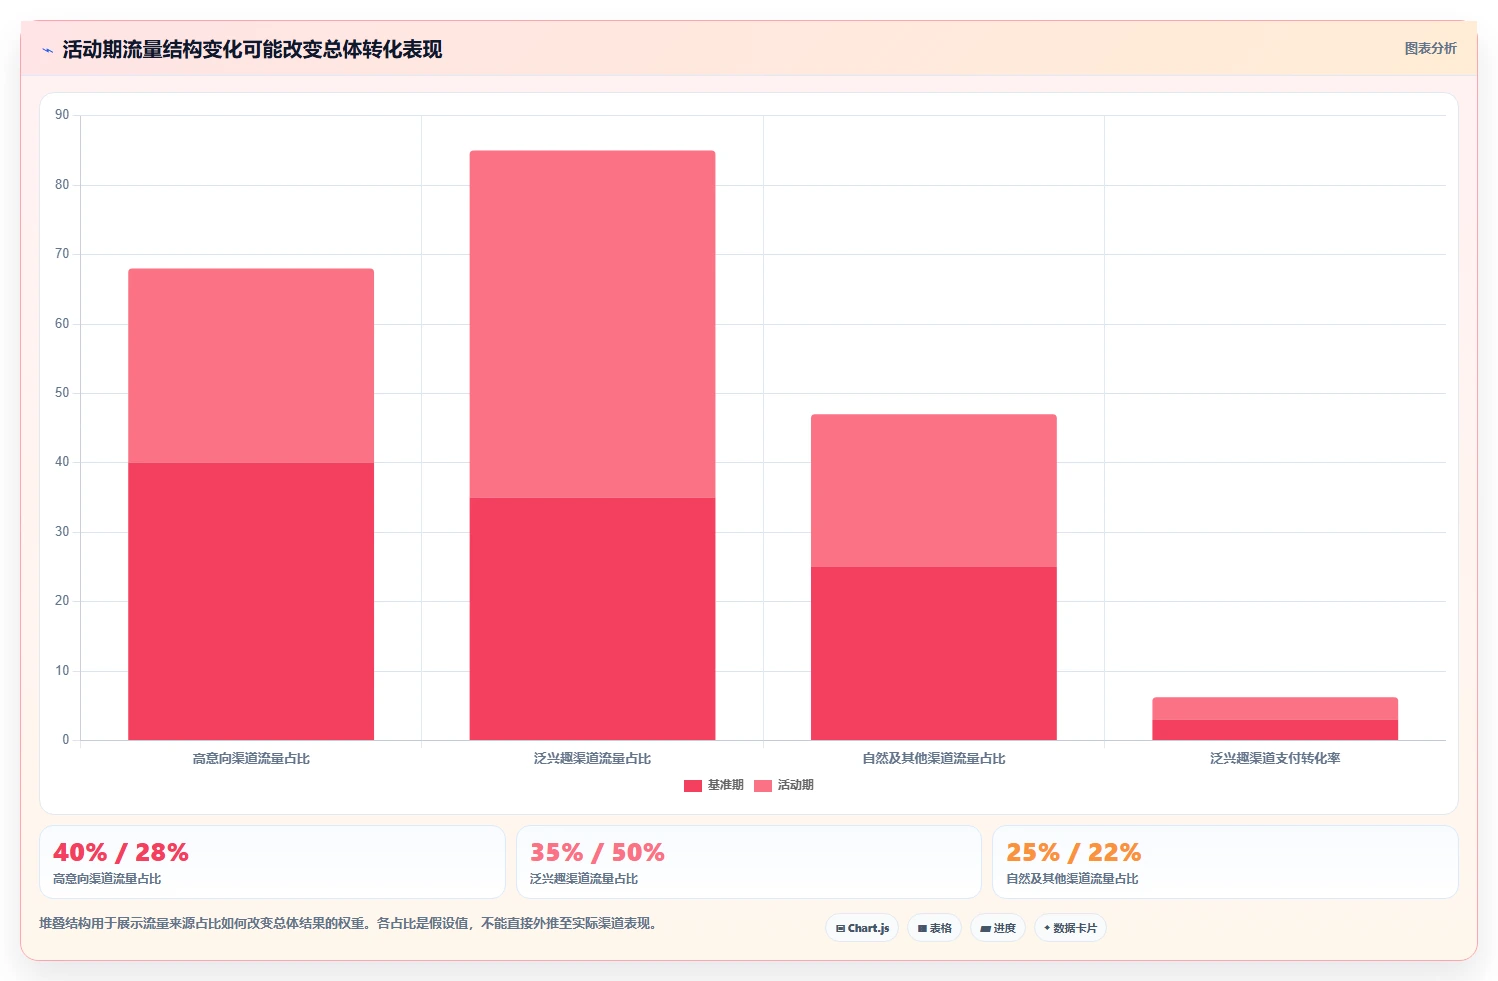This screenshot has width=1498, height=981.
Task: Click the 活动期 bar segment for 泛兴趣渠道流量占比
Action: point(592,324)
